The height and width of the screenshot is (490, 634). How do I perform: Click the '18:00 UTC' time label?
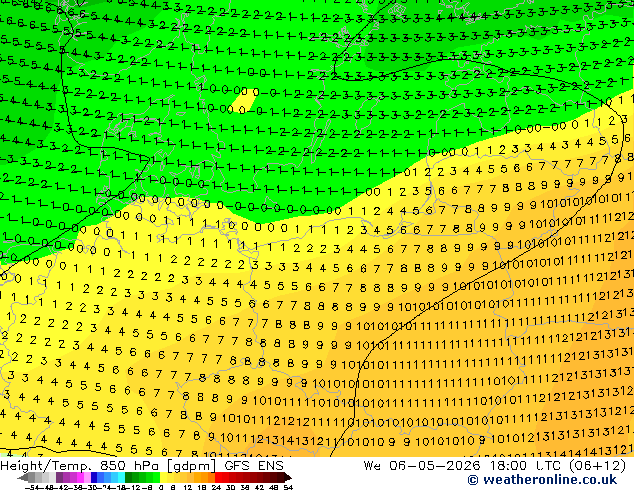(528, 466)
